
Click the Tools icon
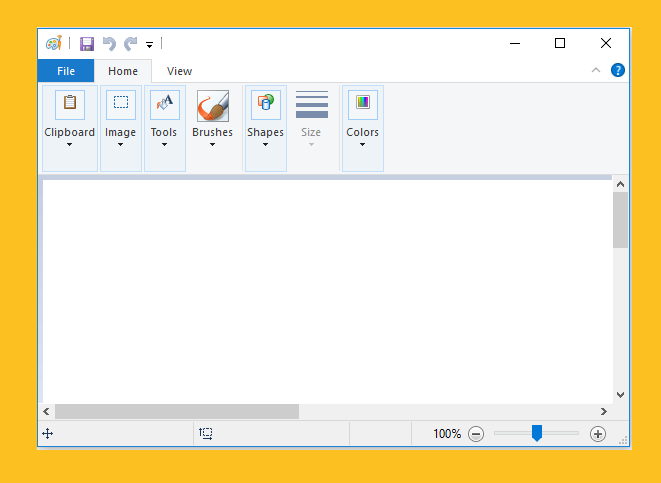pyautogui.click(x=165, y=104)
